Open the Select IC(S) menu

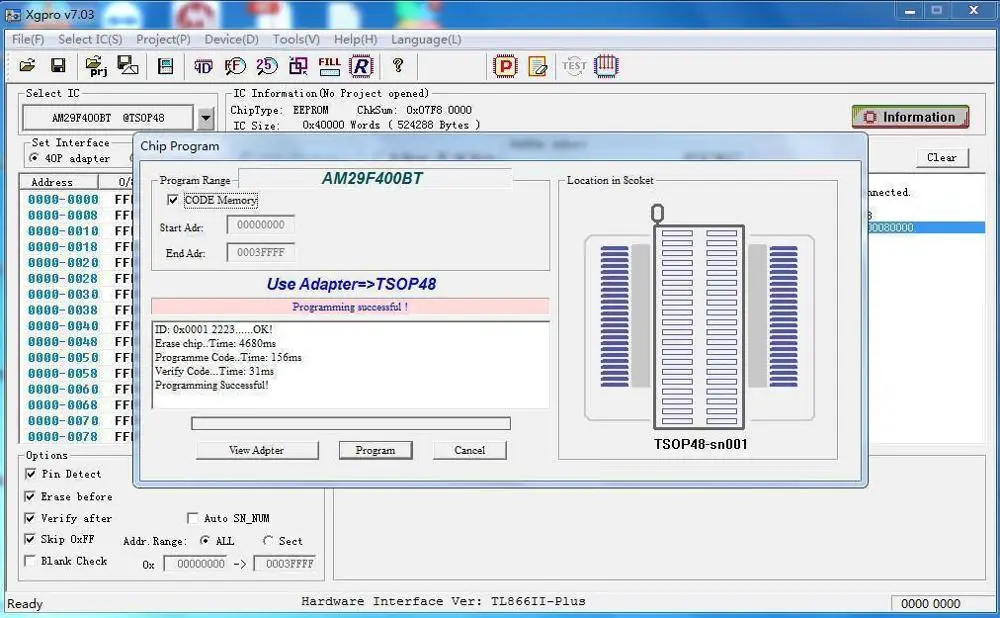click(90, 40)
